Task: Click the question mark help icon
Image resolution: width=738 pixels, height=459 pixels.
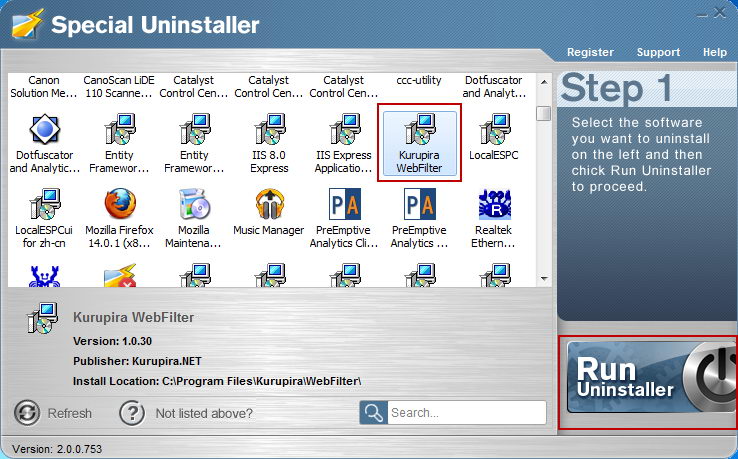Action: click(x=132, y=413)
